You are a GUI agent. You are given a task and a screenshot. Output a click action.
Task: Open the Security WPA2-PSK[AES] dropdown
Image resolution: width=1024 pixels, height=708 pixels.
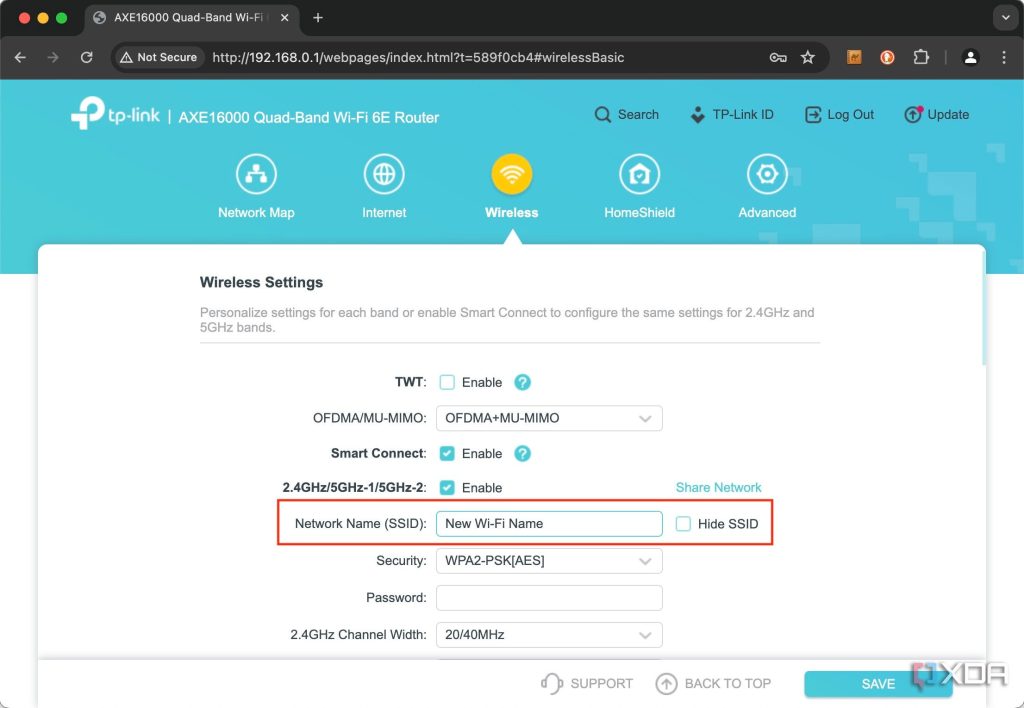[x=549, y=560]
